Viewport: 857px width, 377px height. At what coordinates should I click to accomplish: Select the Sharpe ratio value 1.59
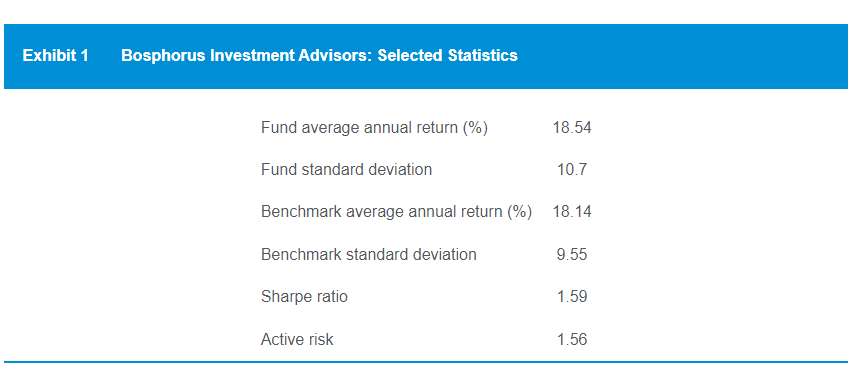572,297
